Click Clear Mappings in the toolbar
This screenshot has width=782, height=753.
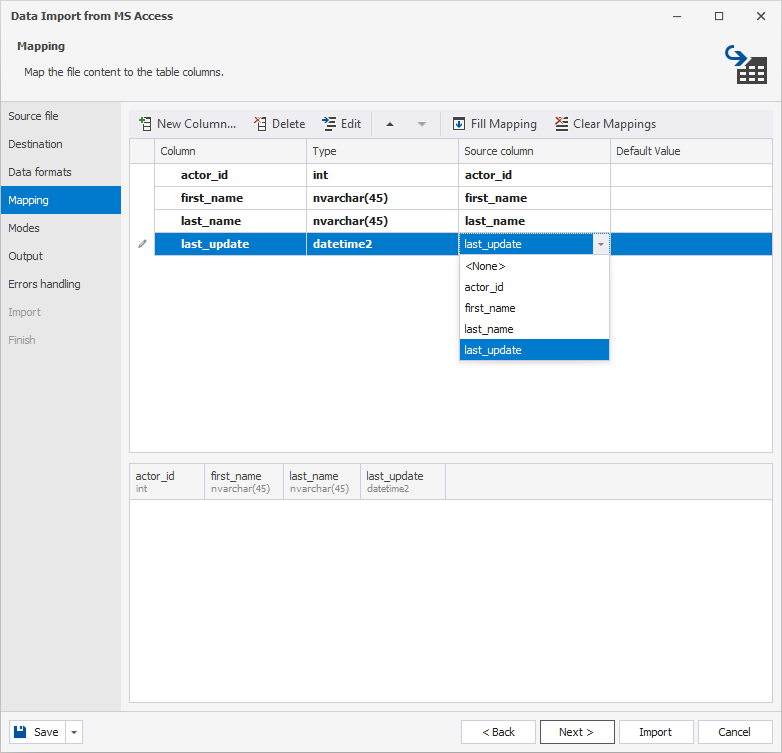(605, 124)
